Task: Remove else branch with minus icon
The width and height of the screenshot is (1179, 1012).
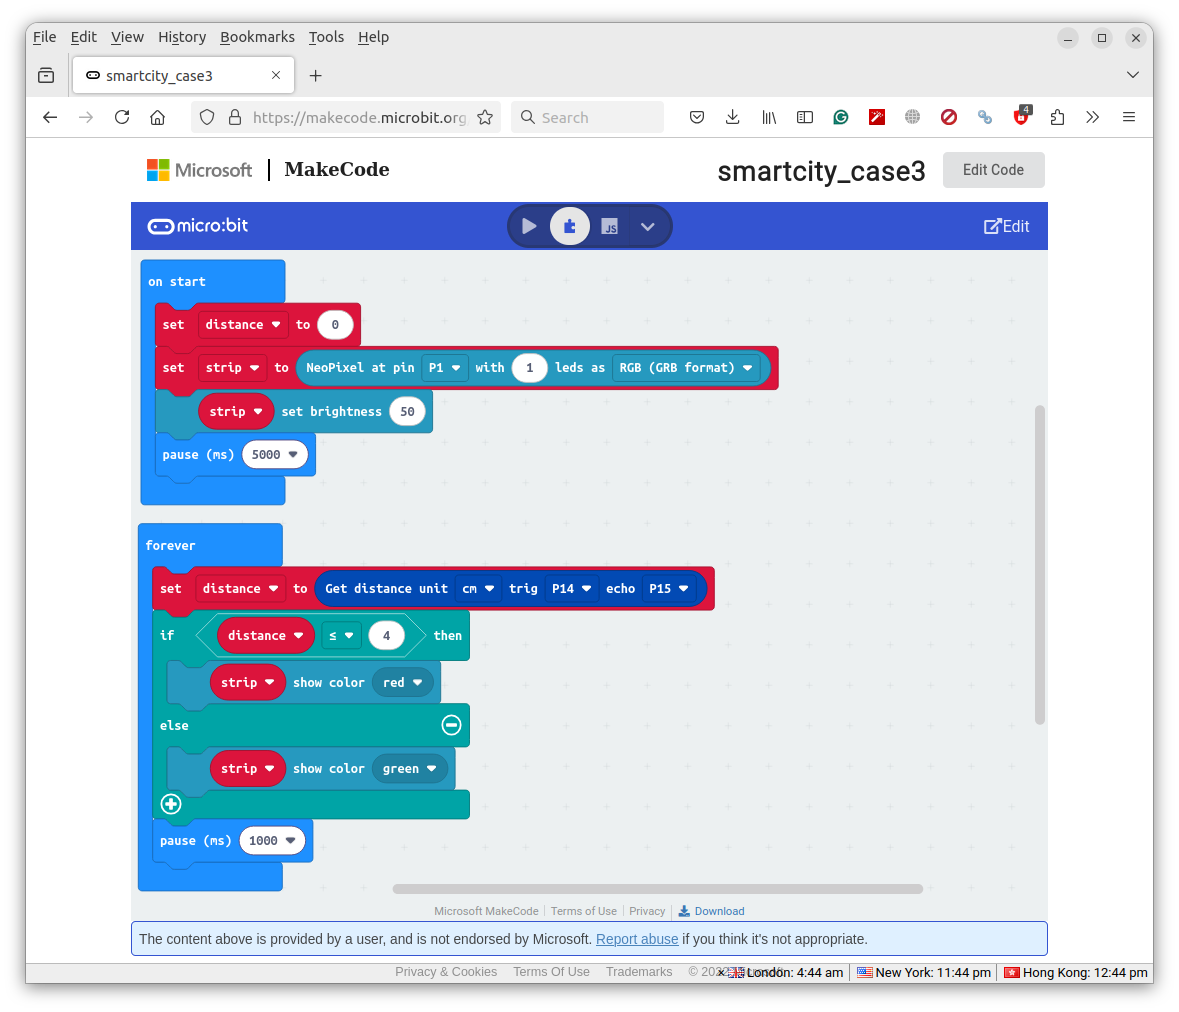Action: click(451, 725)
